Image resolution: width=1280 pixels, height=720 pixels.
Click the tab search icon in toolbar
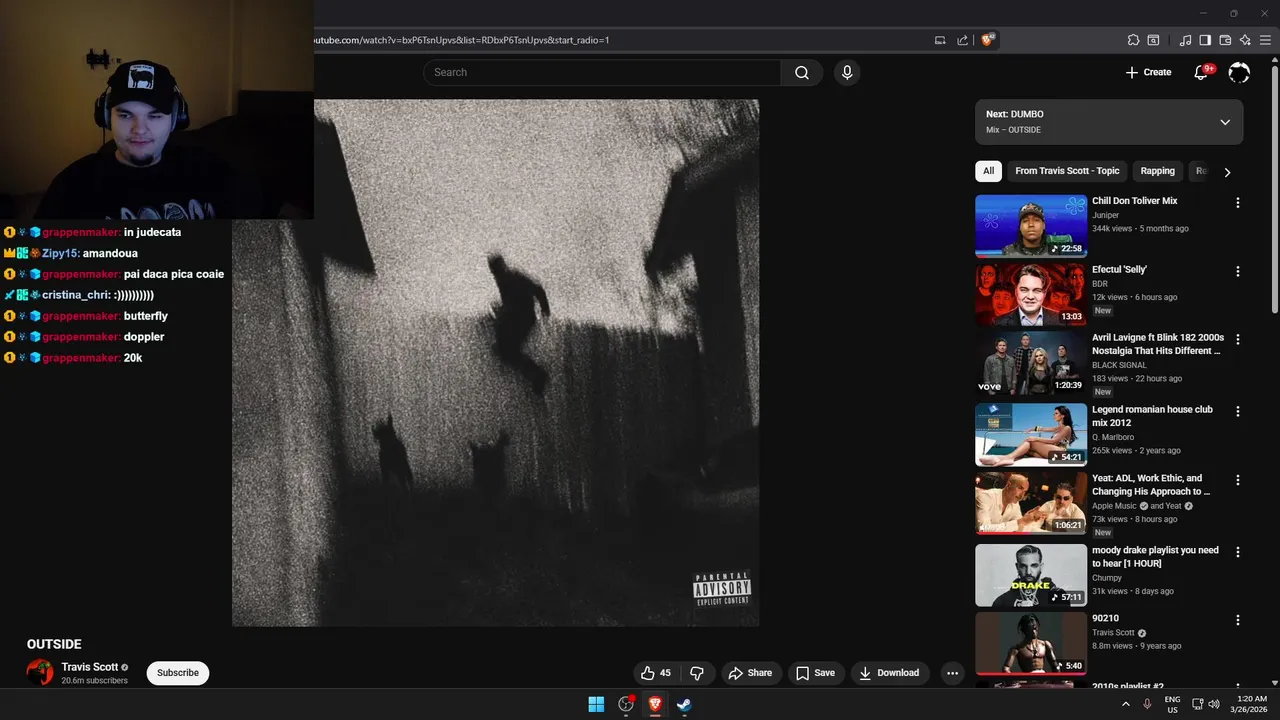(x=1153, y=40)
